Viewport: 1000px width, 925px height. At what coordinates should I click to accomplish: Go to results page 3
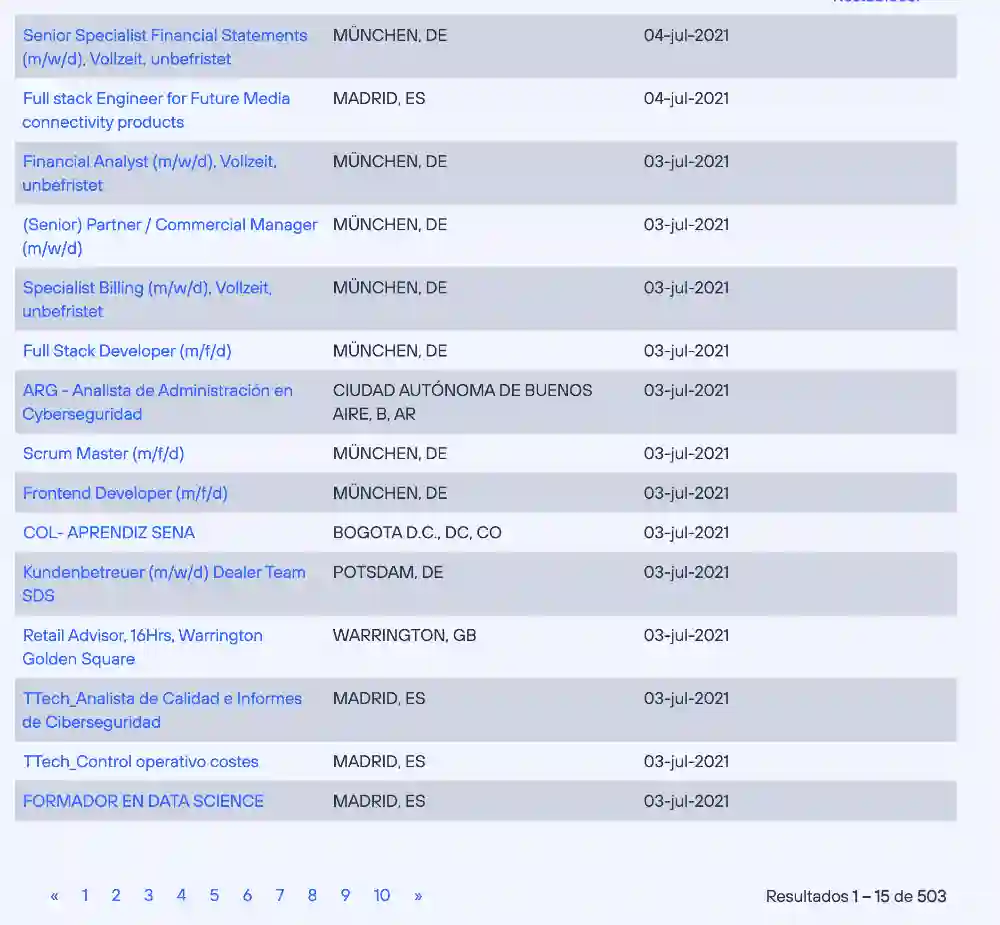coord(149,895)
